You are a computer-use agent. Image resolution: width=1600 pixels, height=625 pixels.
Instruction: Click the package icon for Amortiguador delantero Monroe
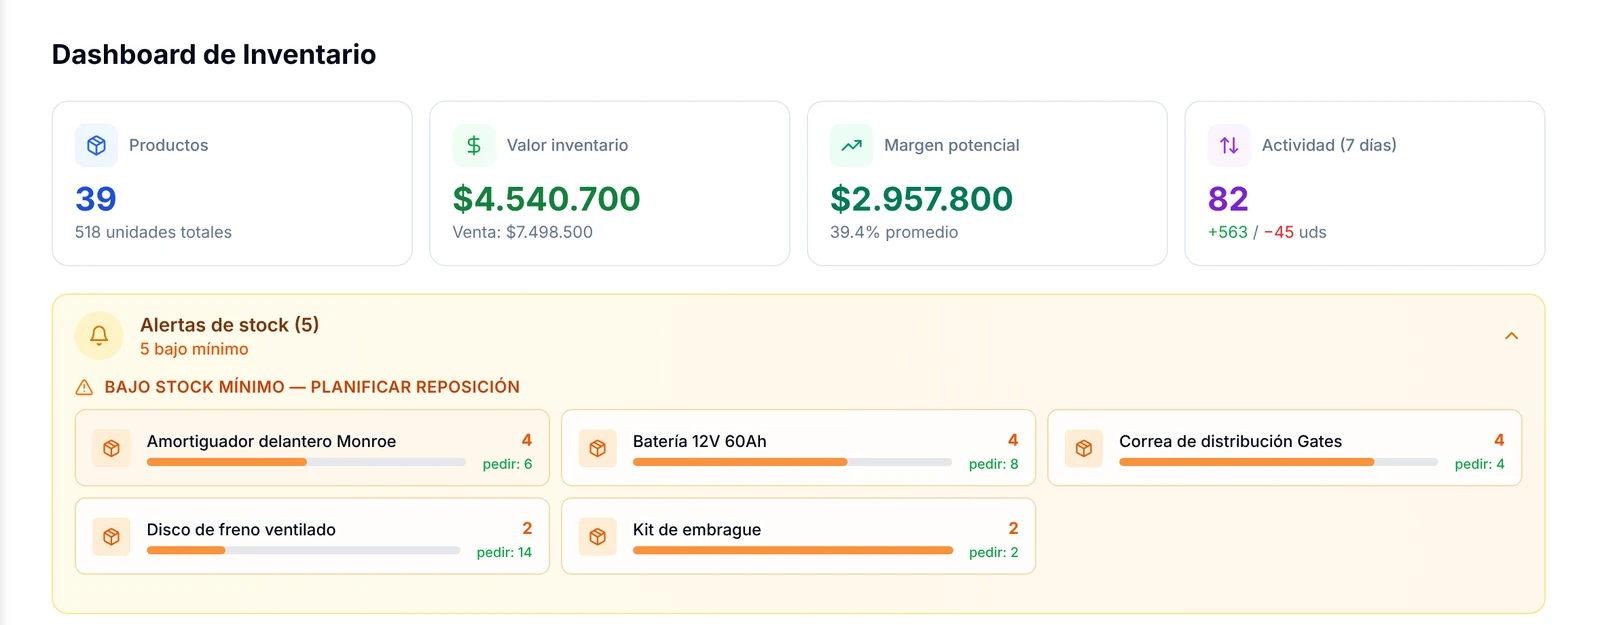111,449
